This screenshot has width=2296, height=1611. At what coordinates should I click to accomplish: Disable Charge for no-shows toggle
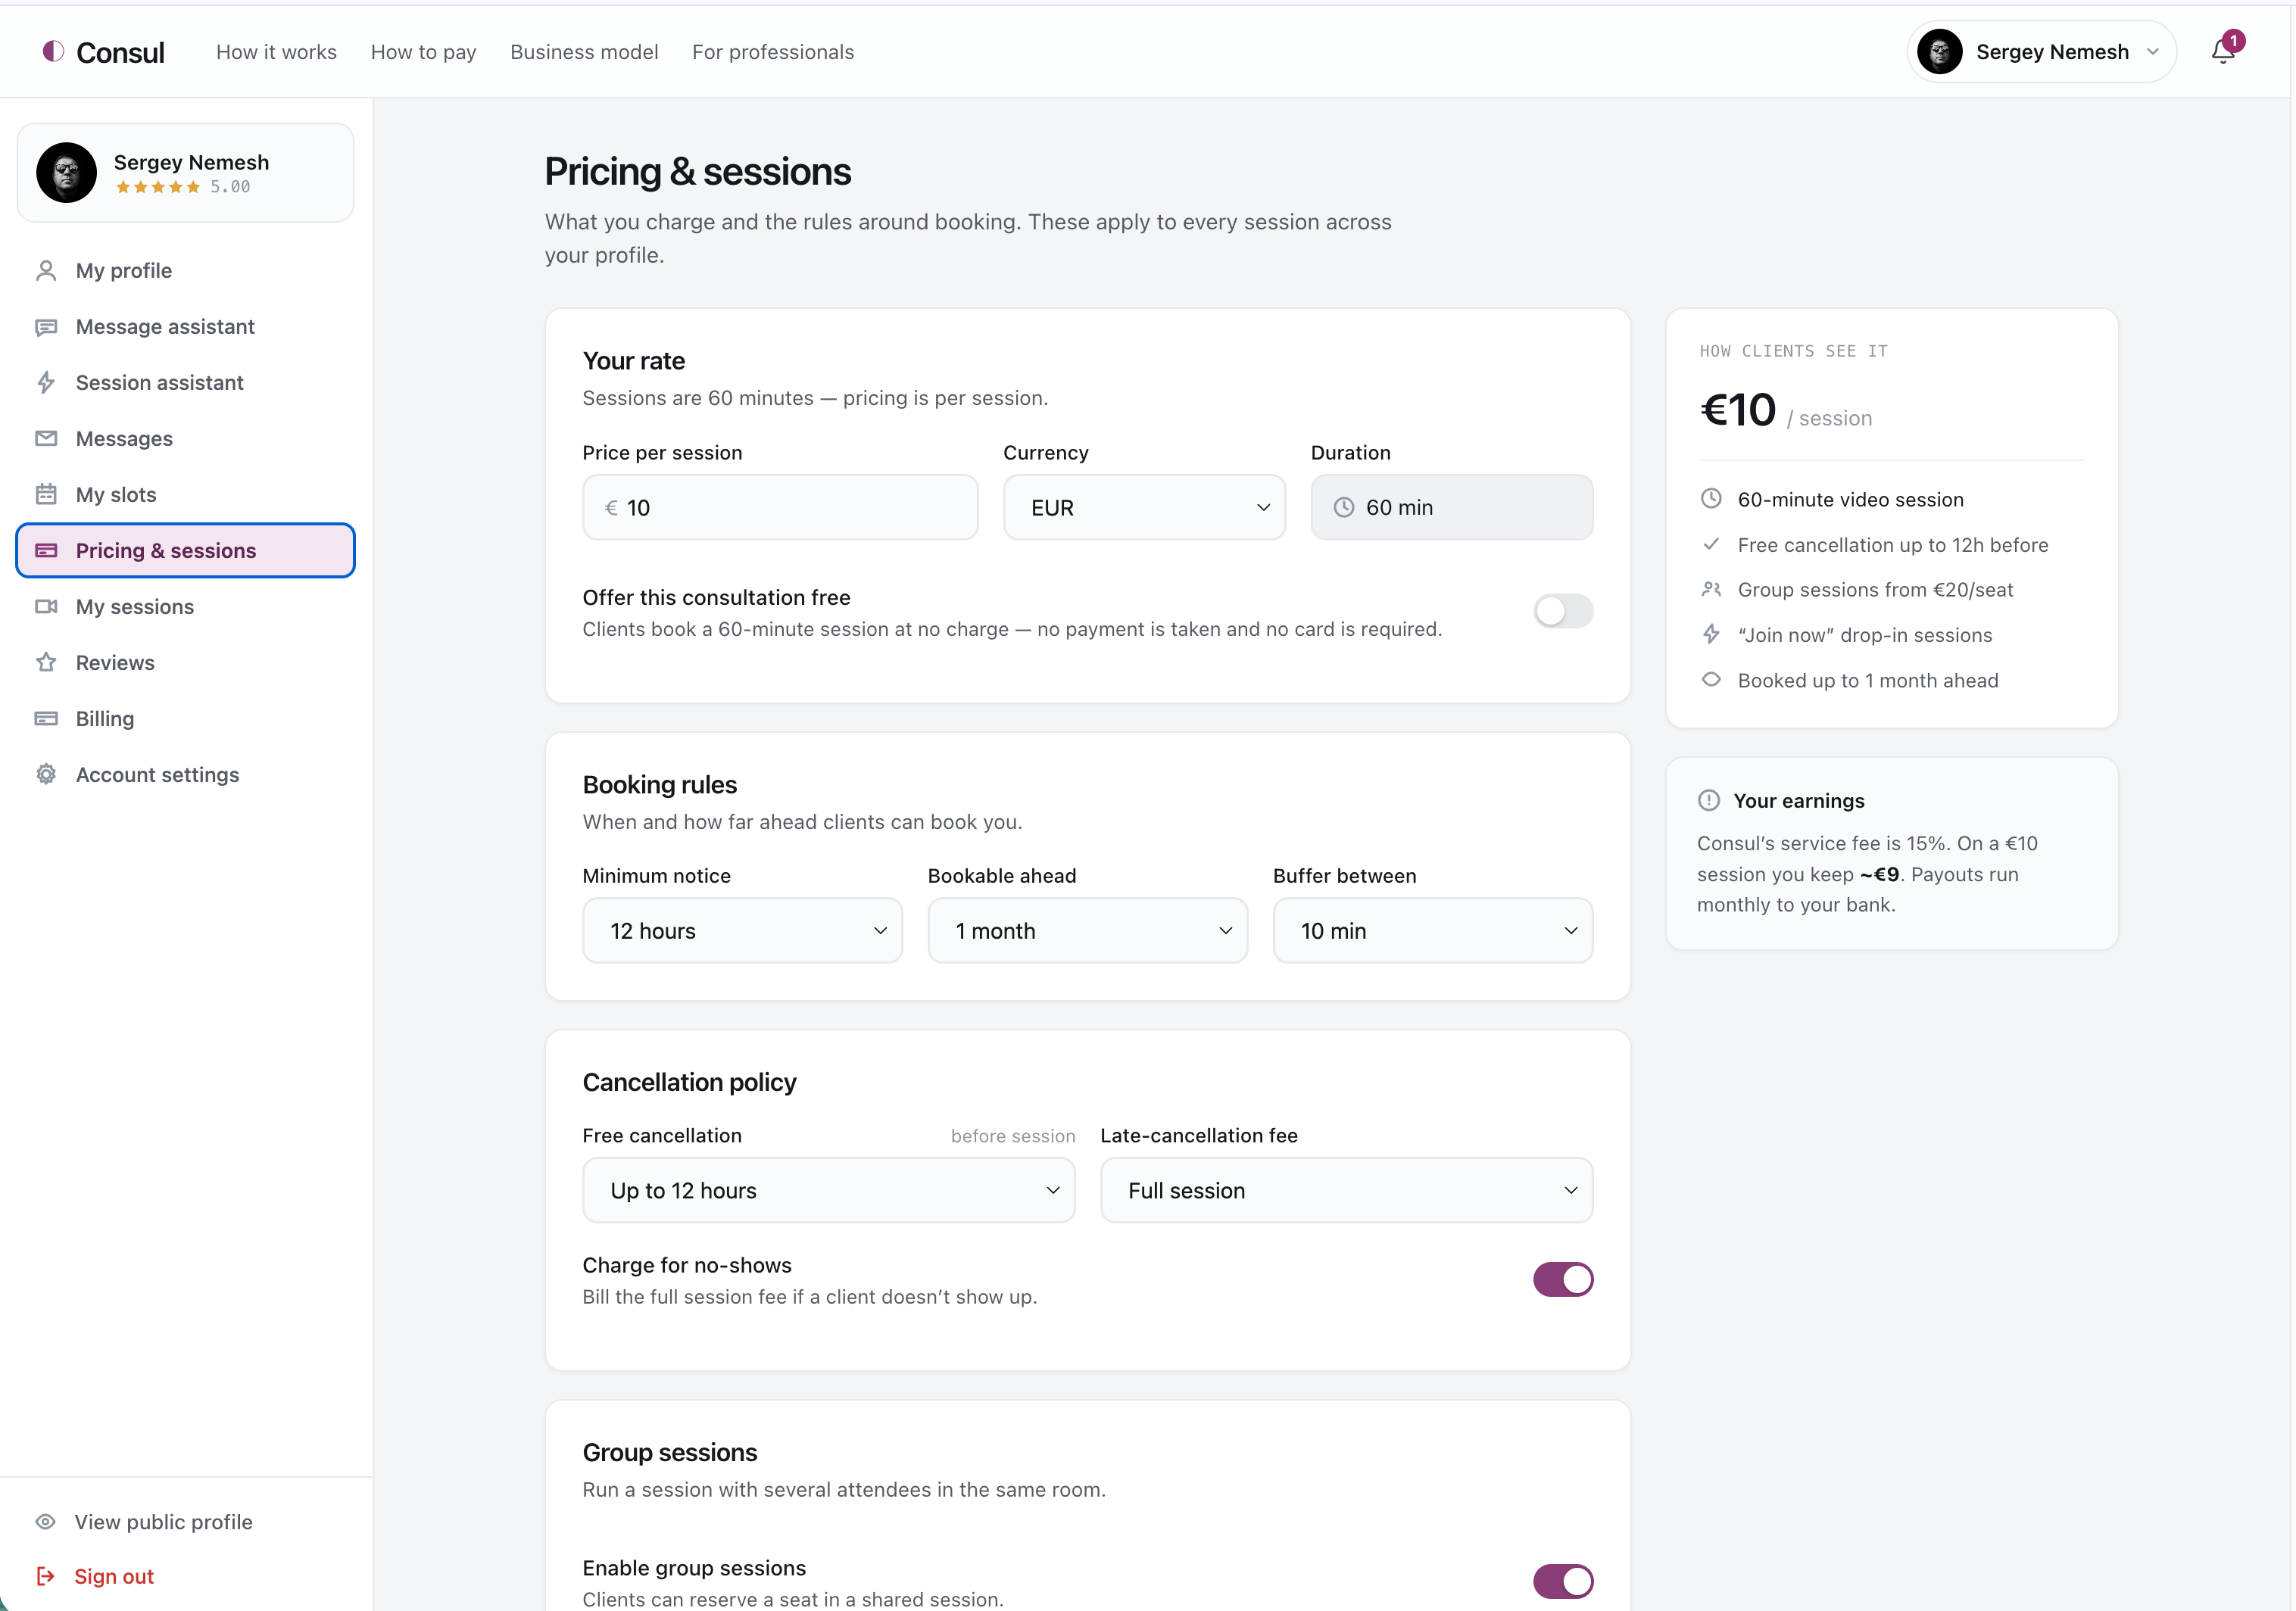click(x=1563, y=1280)
